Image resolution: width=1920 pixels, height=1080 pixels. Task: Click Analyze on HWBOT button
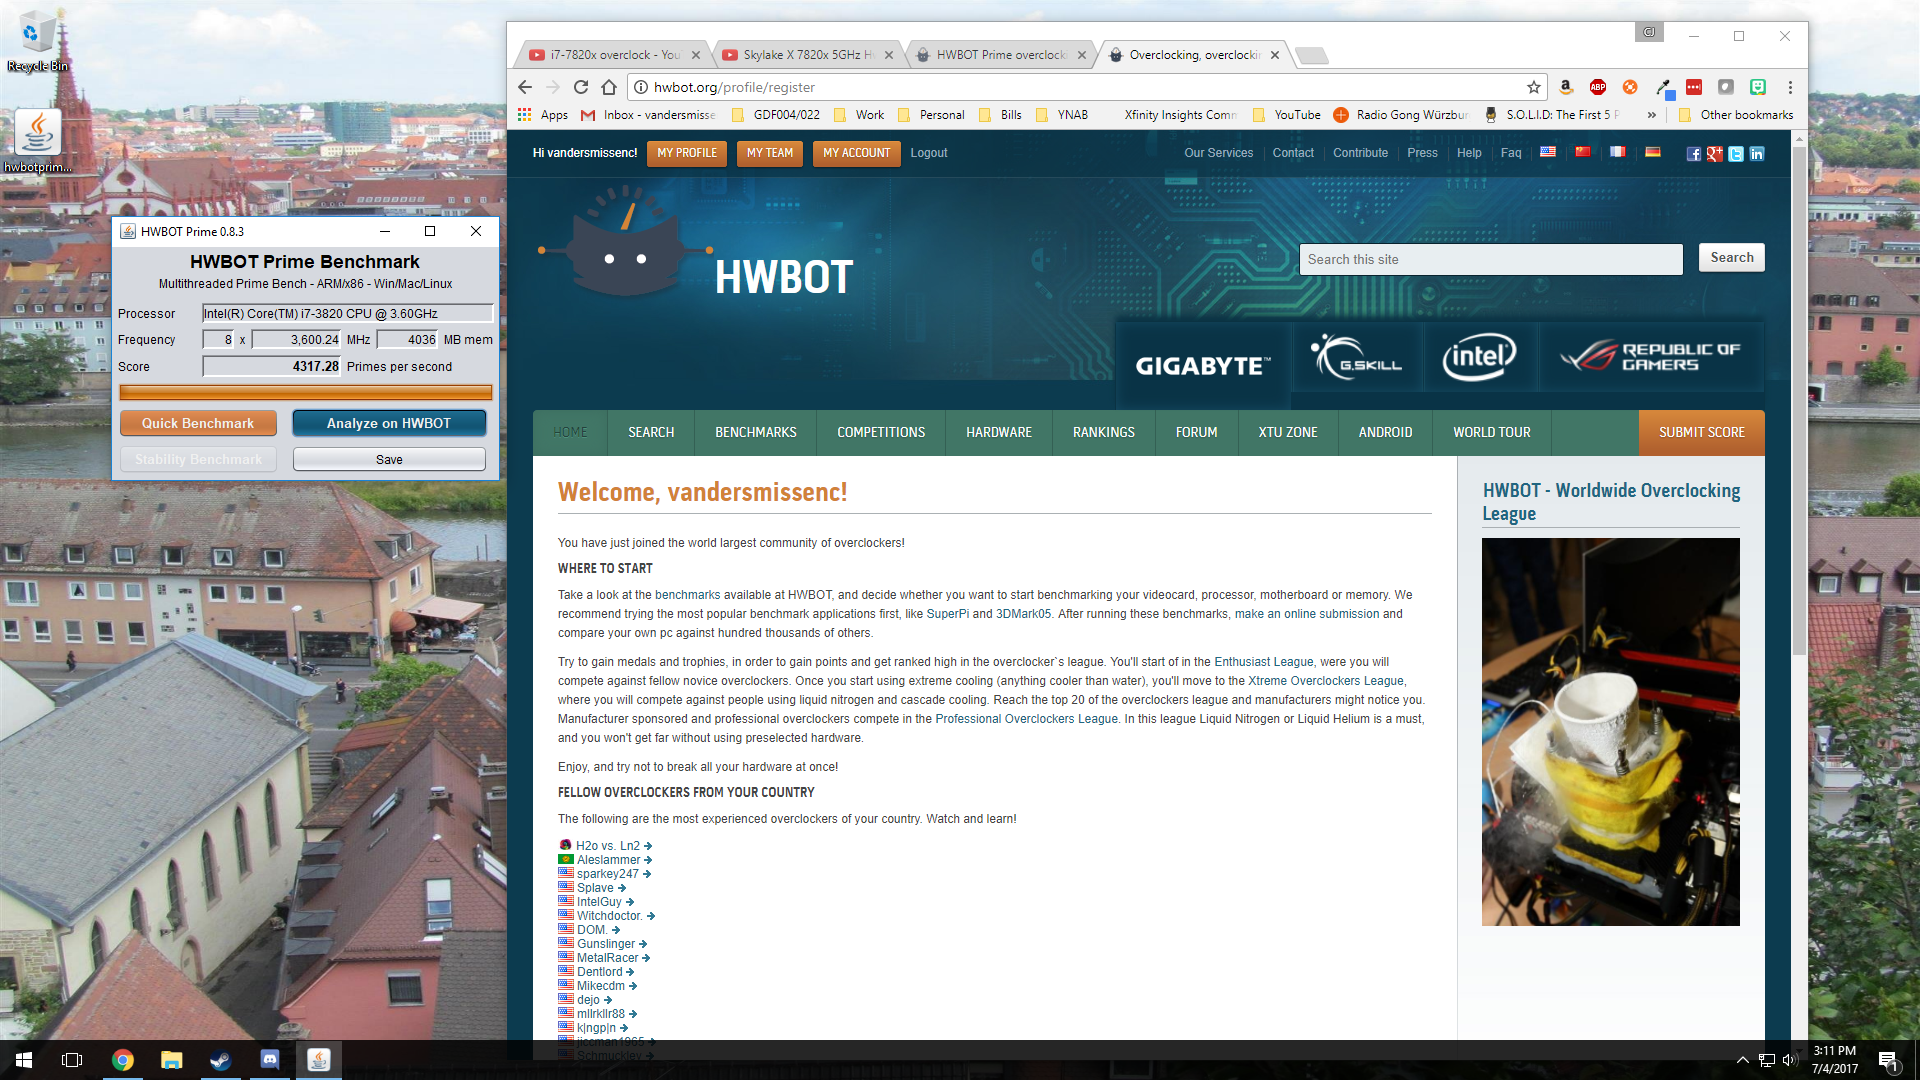pyautogui.click(x=389, y=423)
